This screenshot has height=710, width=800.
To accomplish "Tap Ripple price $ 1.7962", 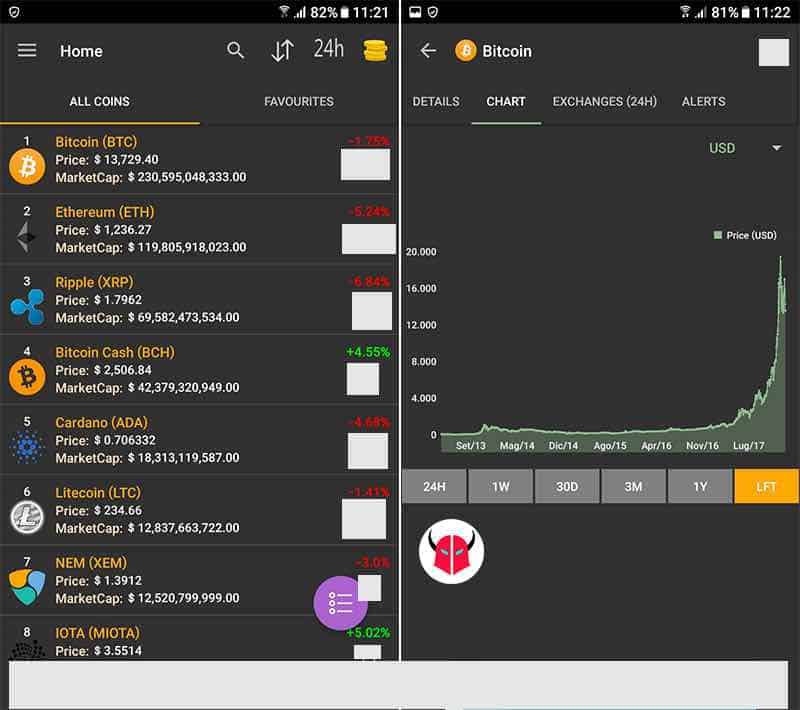I will click(x=118, y=300).
